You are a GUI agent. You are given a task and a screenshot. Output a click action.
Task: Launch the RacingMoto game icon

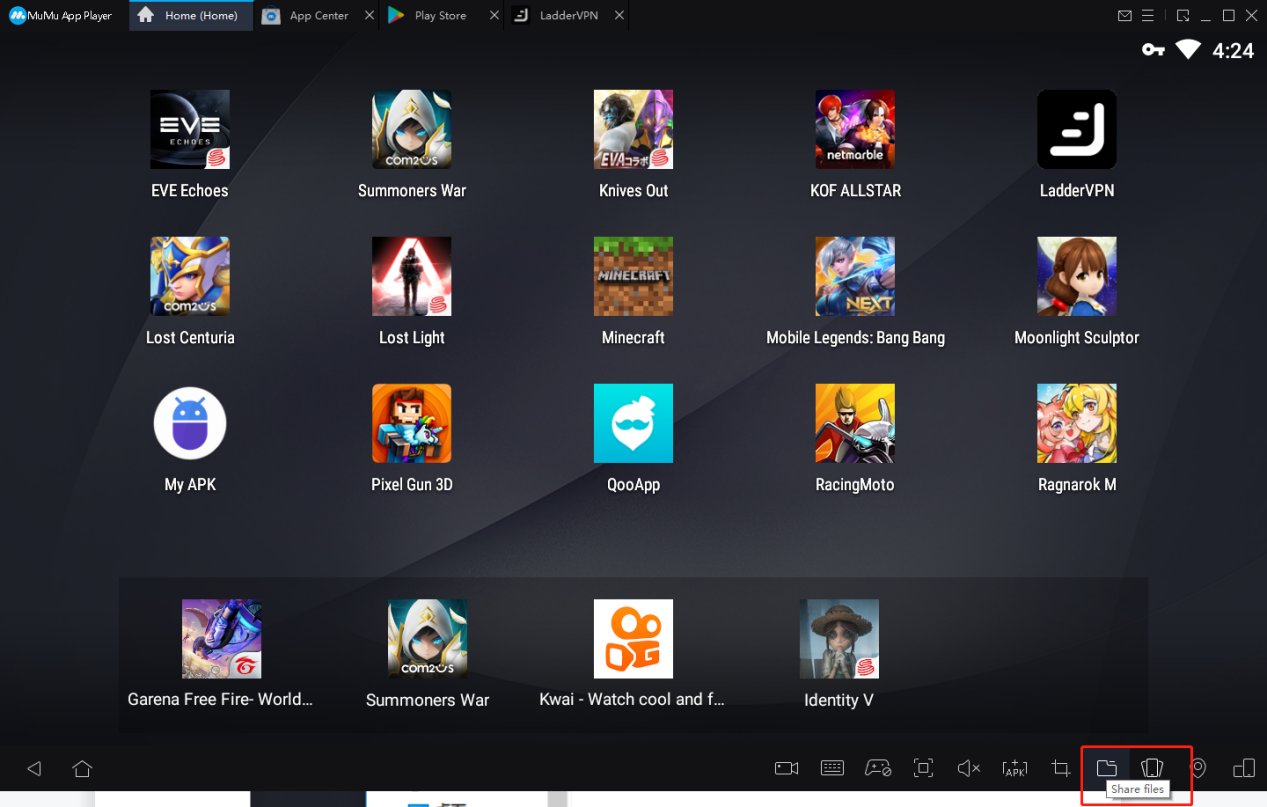[855, 423]
